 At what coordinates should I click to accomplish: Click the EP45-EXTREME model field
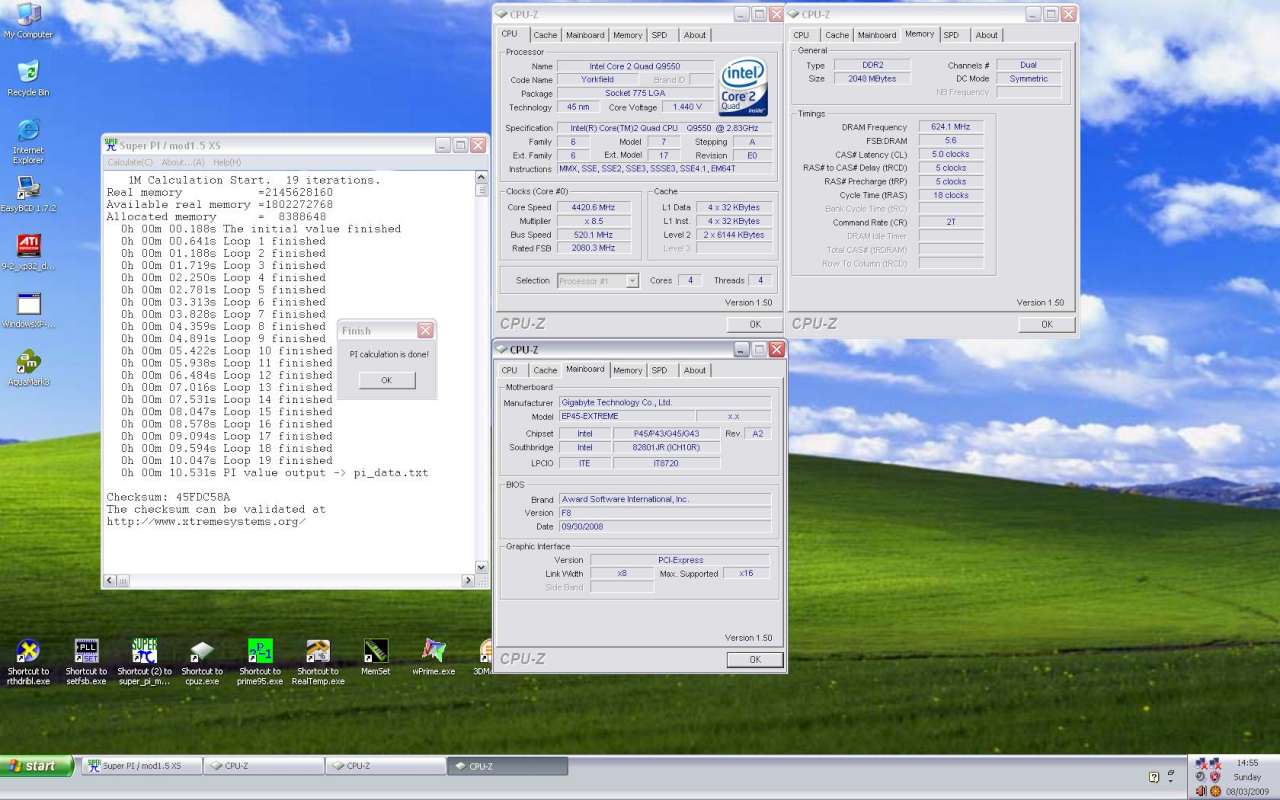(625, 416)
